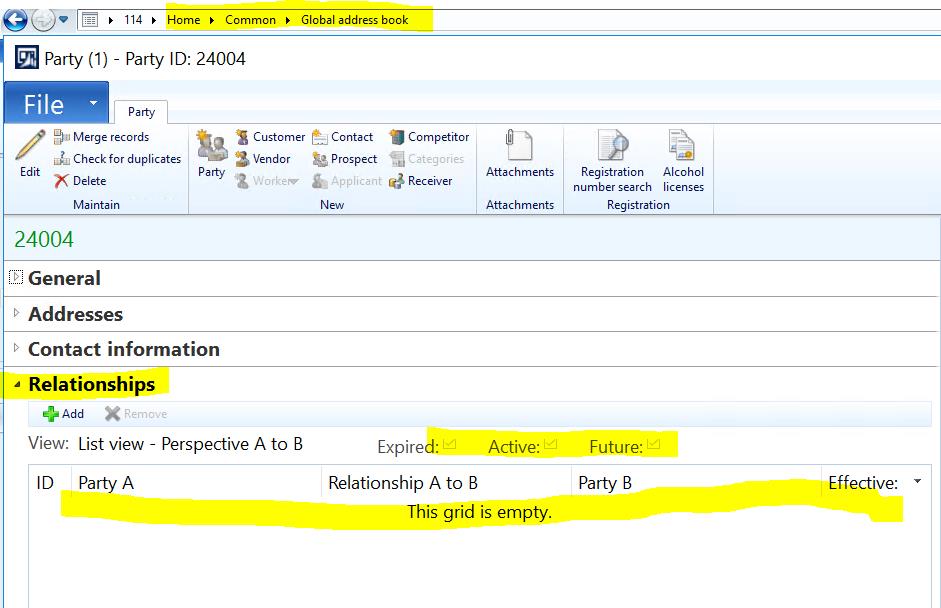Enable the Future checkbox
The image size is (941, 608).
(x=652, y=443)
